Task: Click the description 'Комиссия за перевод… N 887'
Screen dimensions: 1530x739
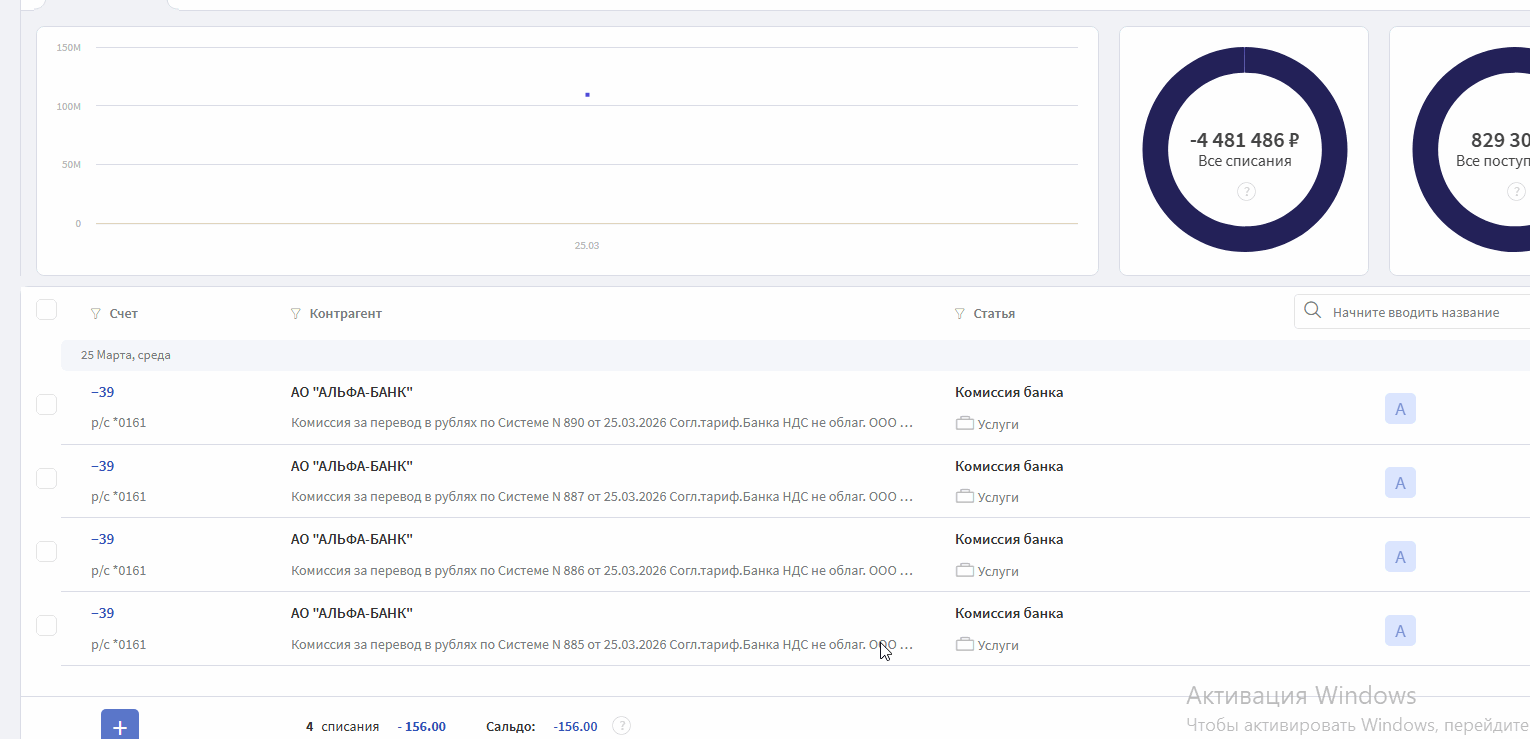Action: [x=602, y=497]
